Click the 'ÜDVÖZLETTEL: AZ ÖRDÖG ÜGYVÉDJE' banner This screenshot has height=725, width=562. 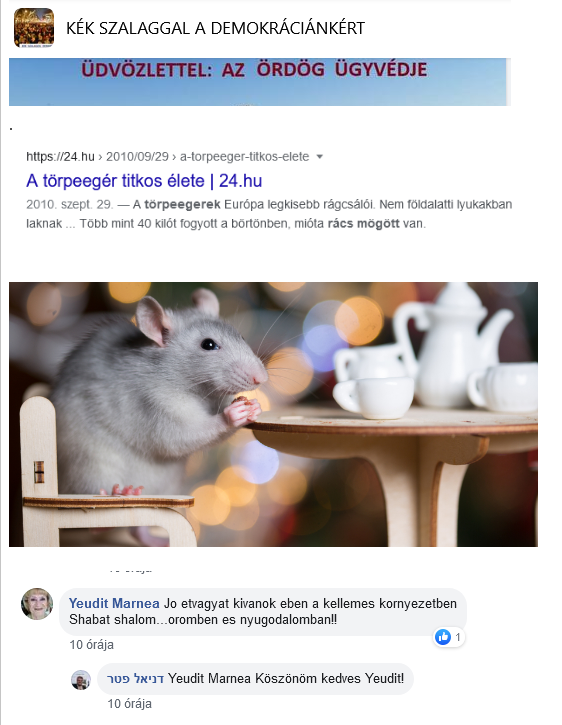click(258, 82)
